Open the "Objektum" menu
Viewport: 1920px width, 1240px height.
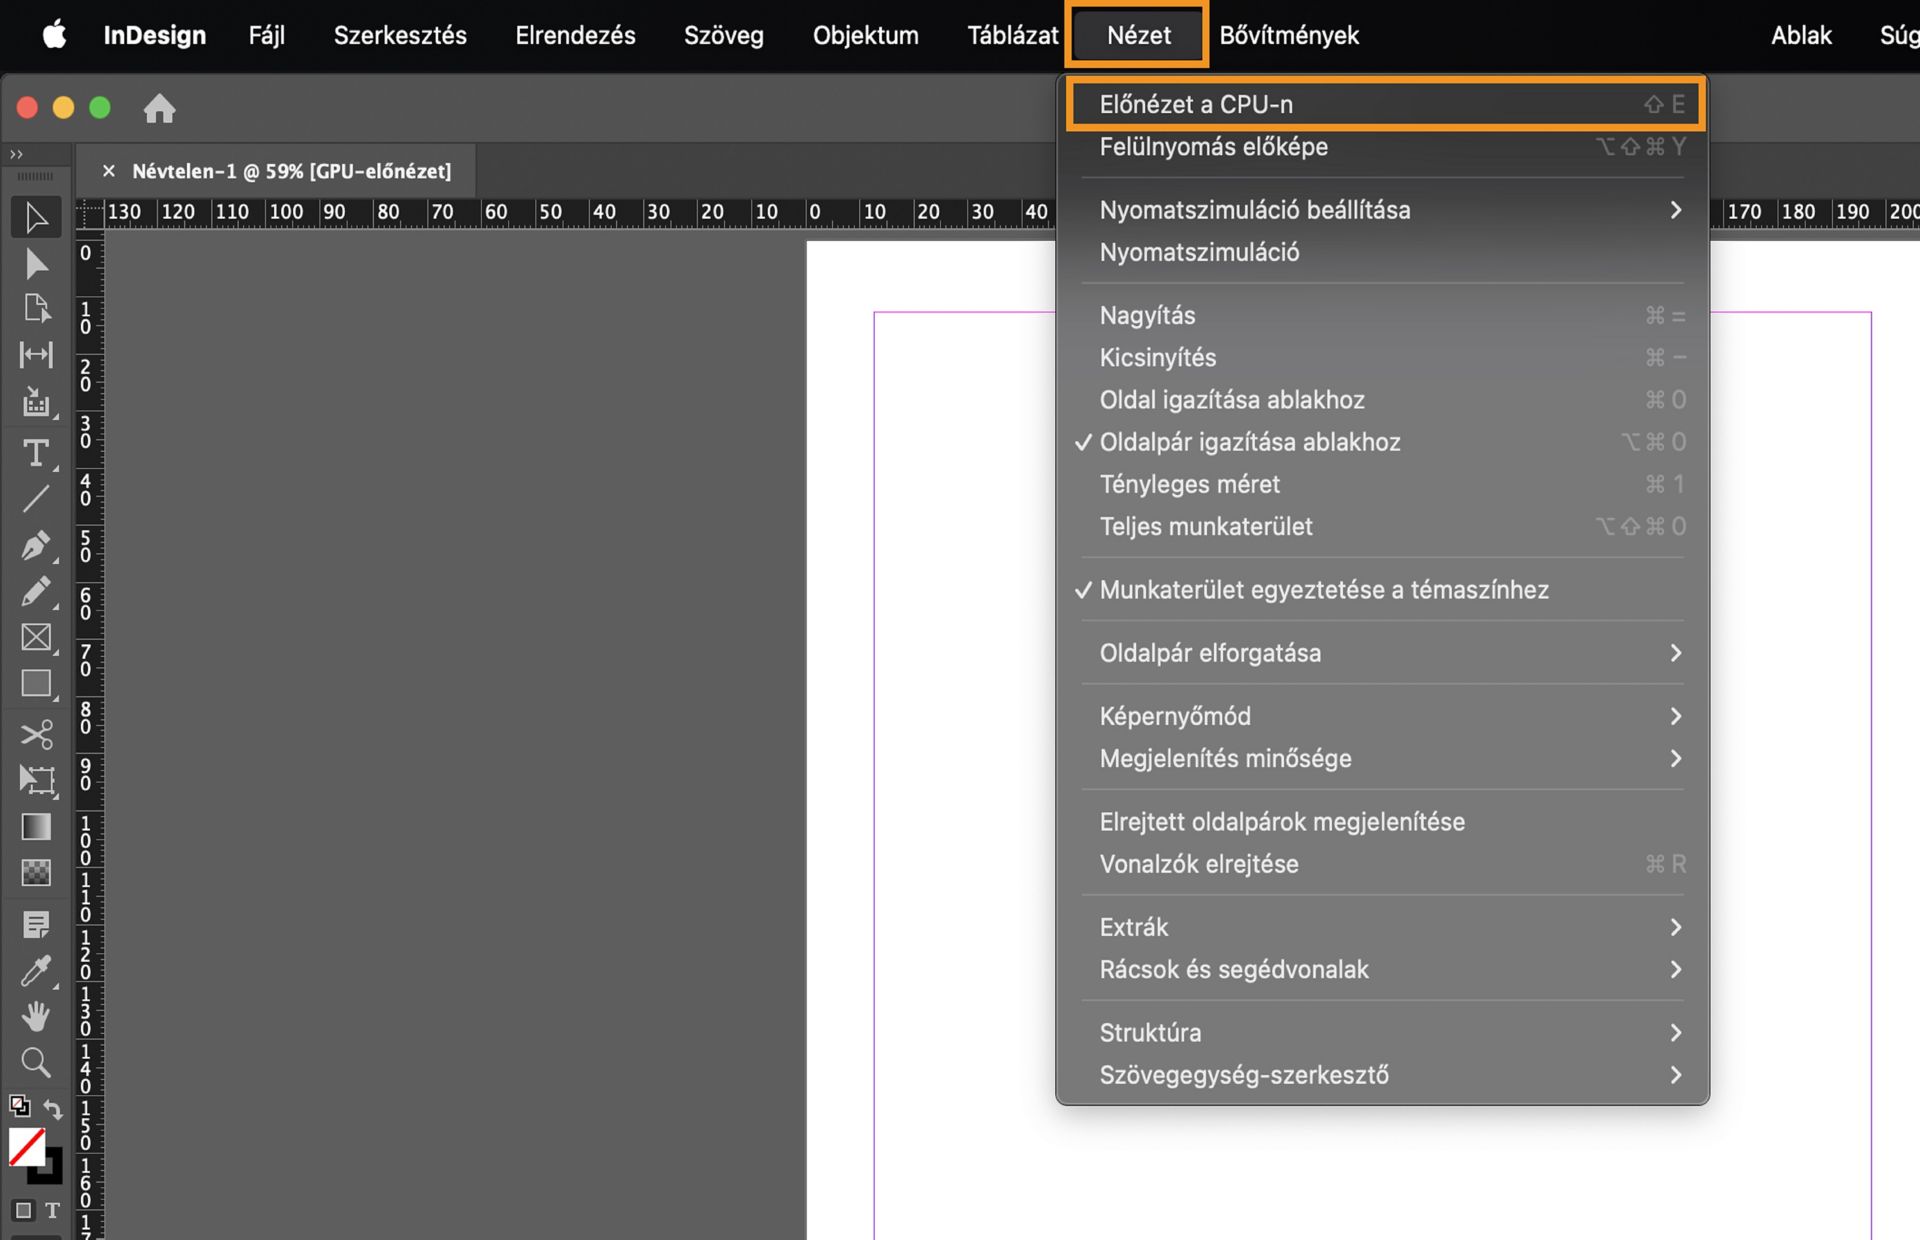[x=866, y=35]
